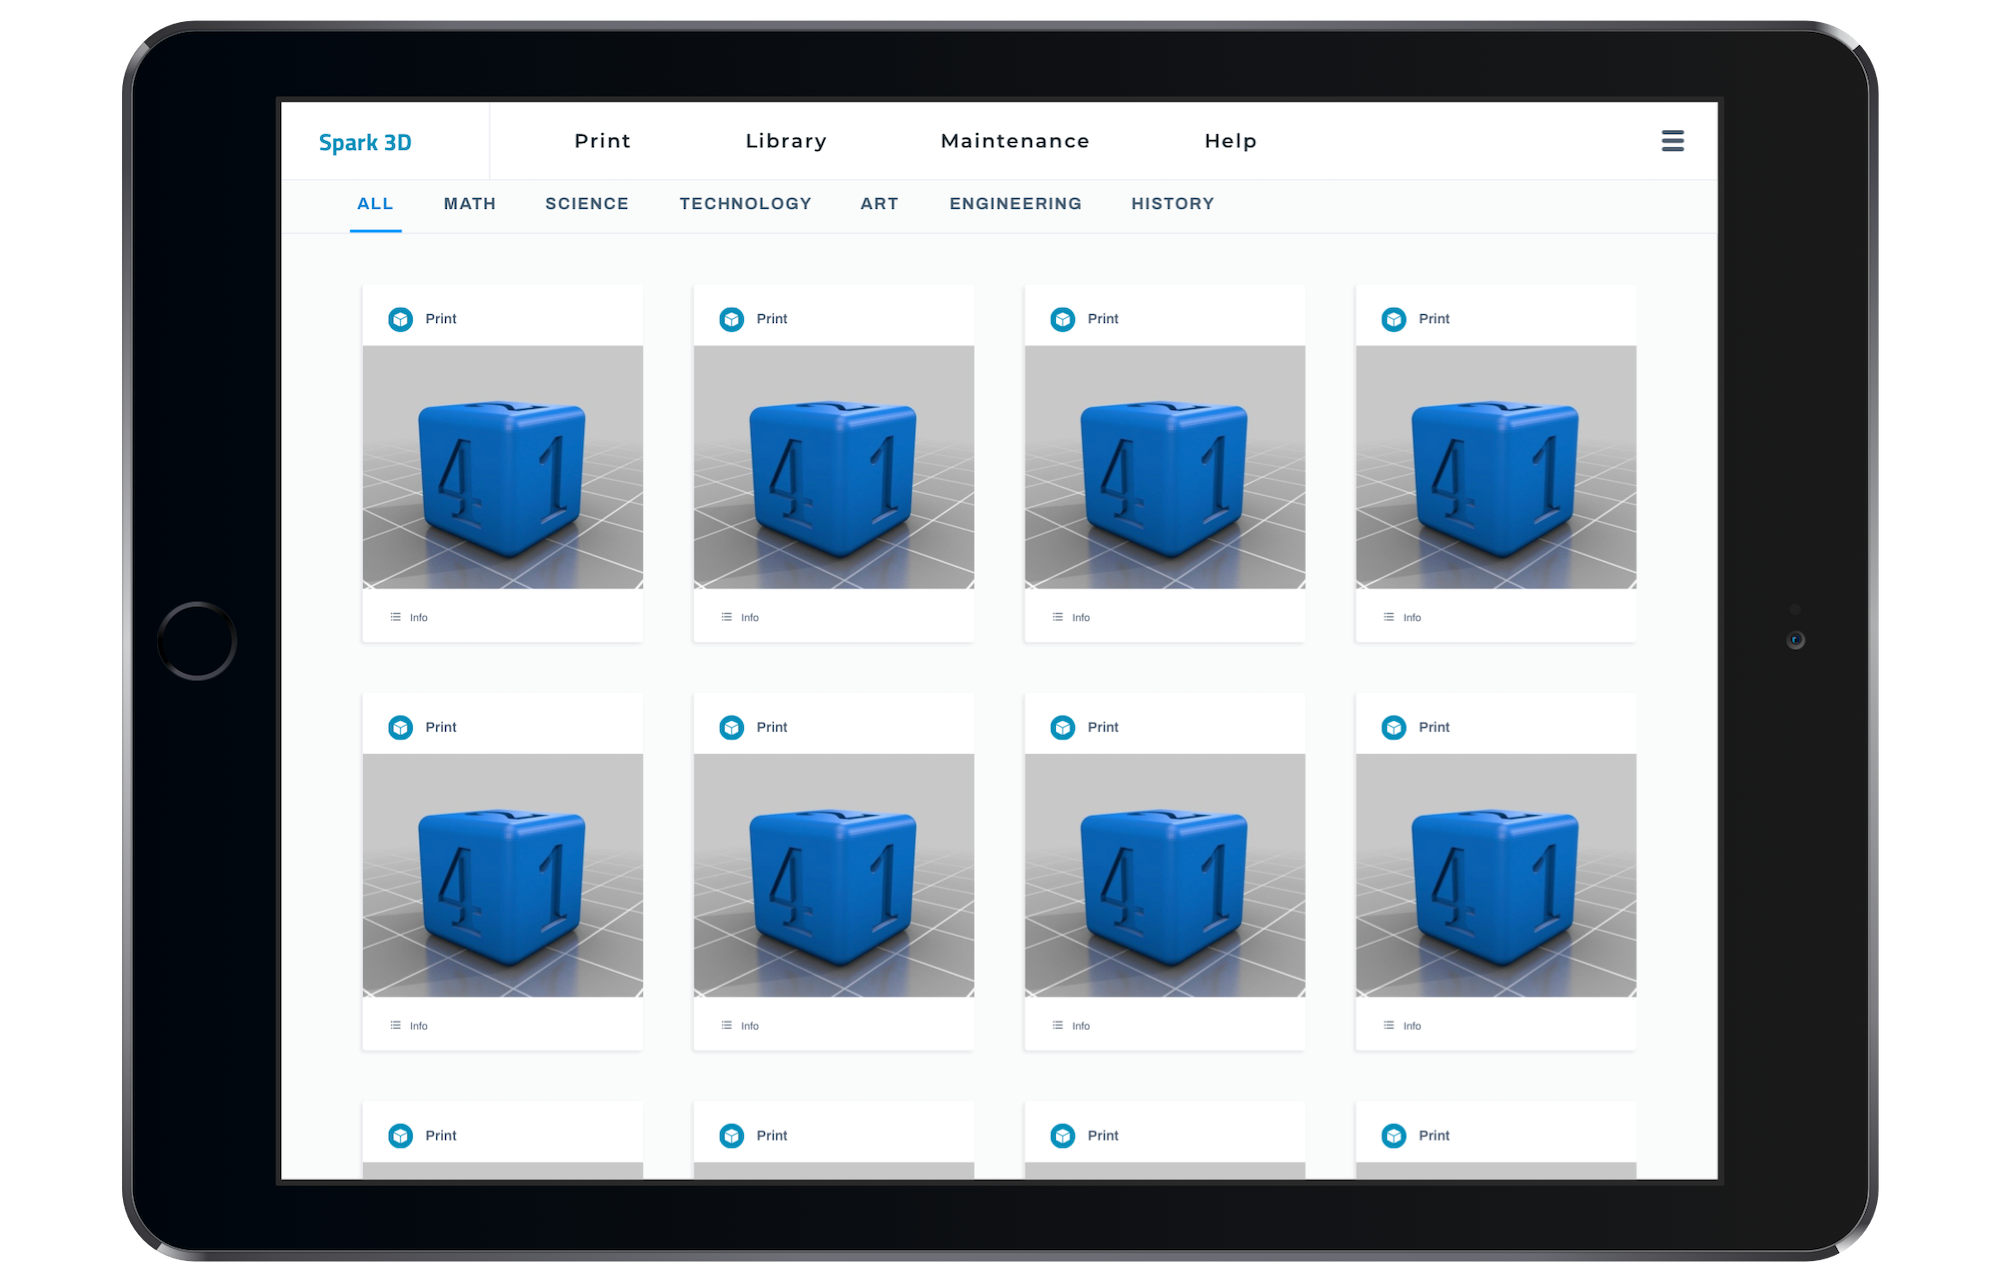The image size is (2000, 1283).
Task: Switch to the ENGINEERING category tab
Action: (1015, 204)
